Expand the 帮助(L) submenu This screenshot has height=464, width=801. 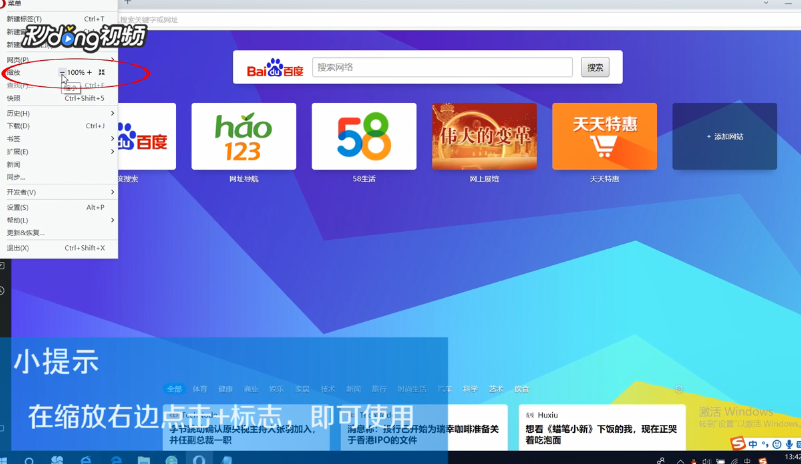click(x=59, y=220)
